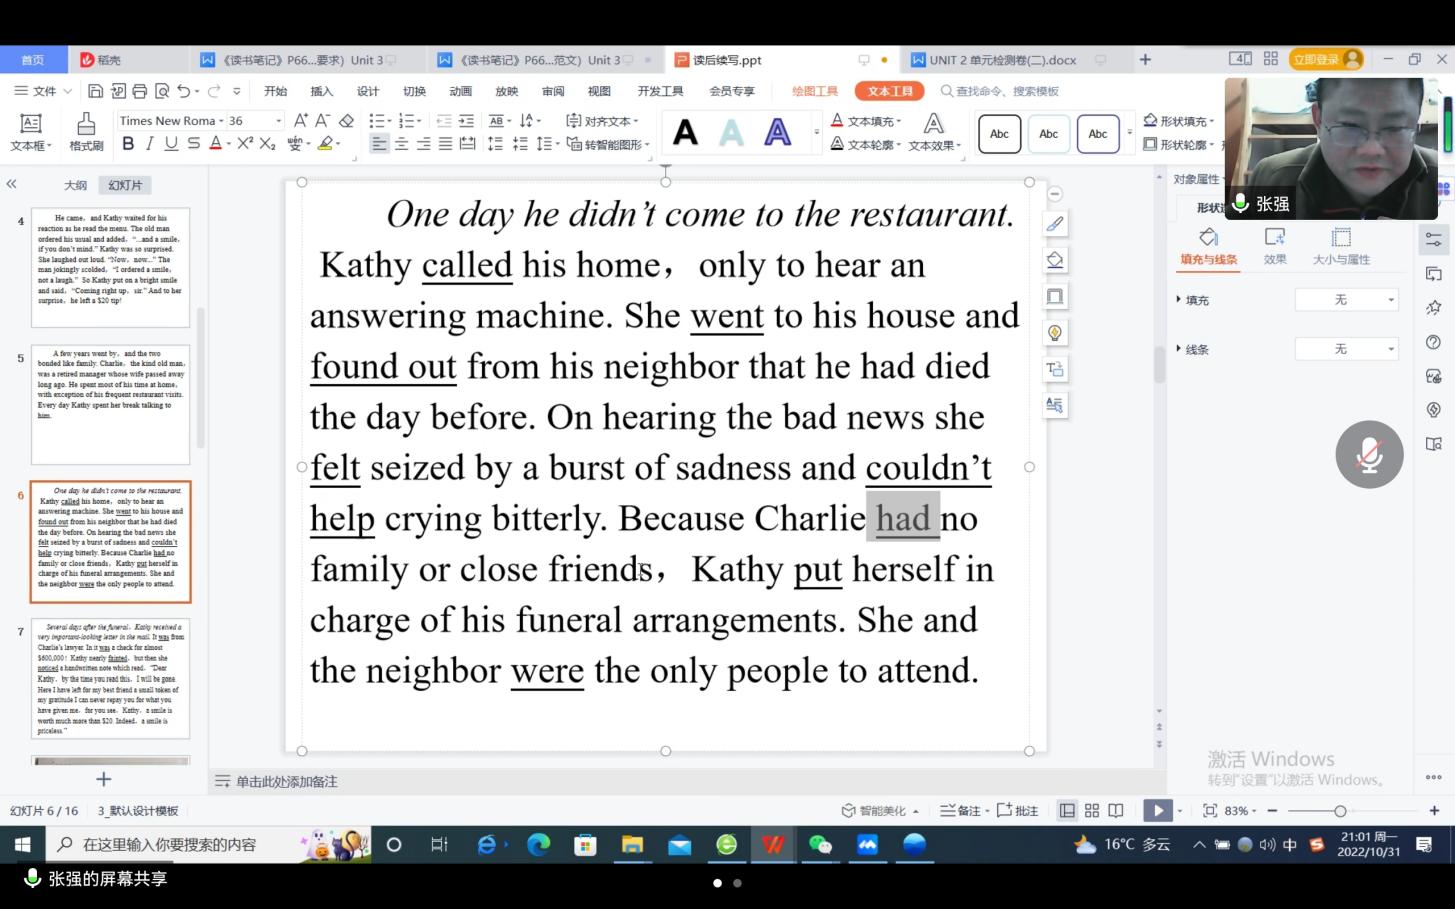Click 批注 comments button in status bar
The image size is (1455, 909).
(x=1018, y=810)
